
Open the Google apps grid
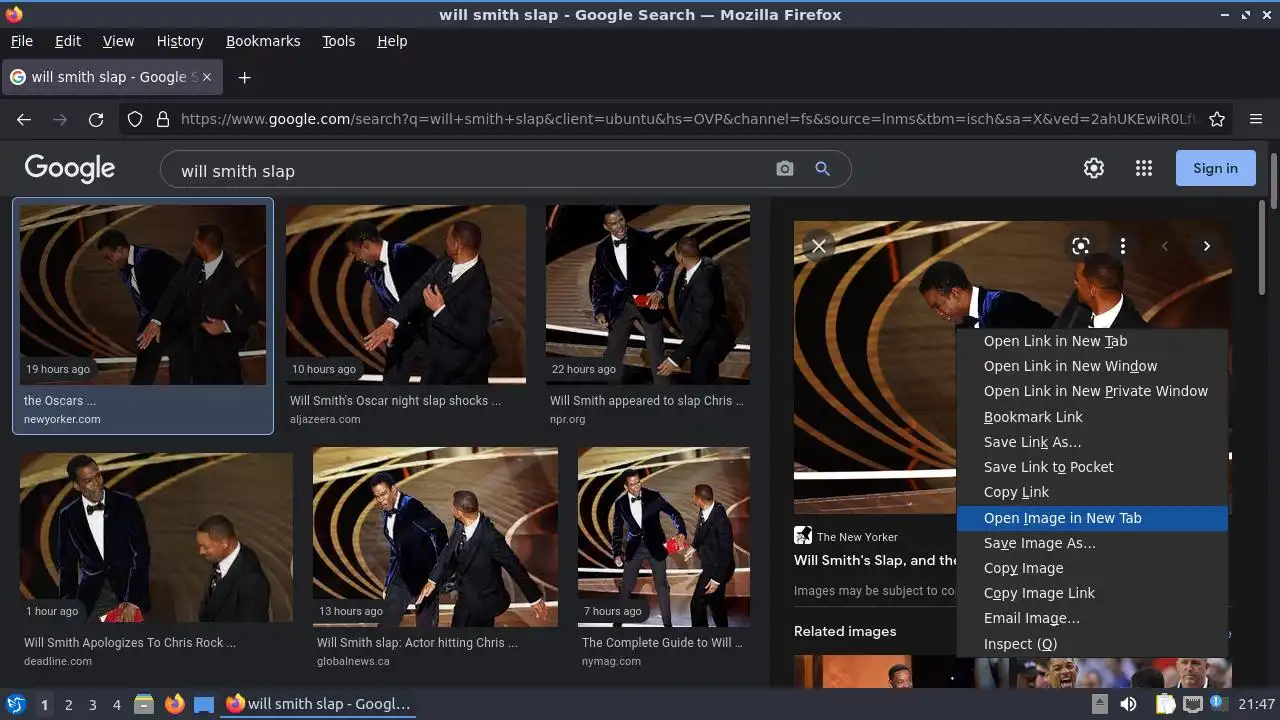[x=1144, y=168]
